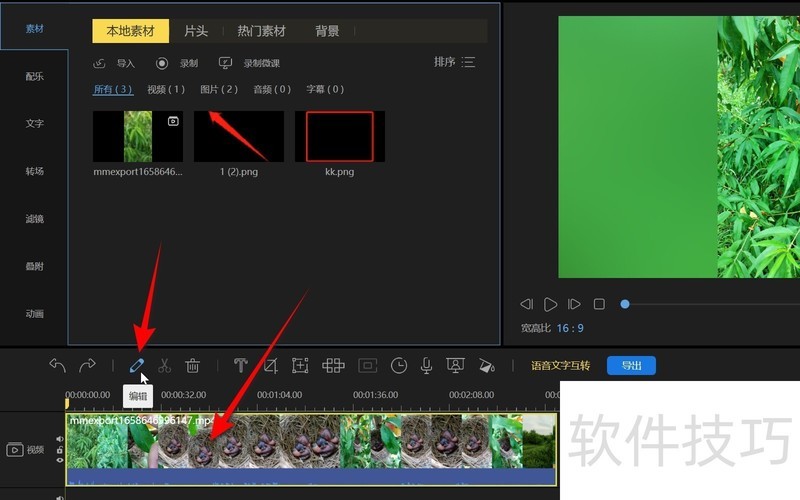Click the Undo arrow in the toolbar
Screen dimensions: 800x500
pyautogui.click(x=57, y=366)
